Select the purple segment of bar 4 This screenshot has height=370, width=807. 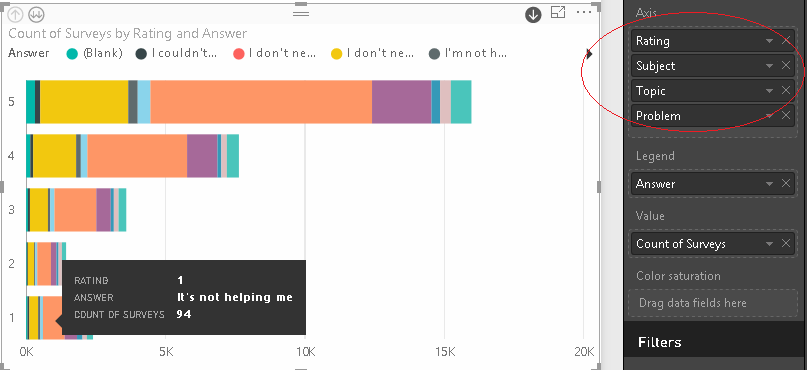pyautogui.click(x=202, y=156)
